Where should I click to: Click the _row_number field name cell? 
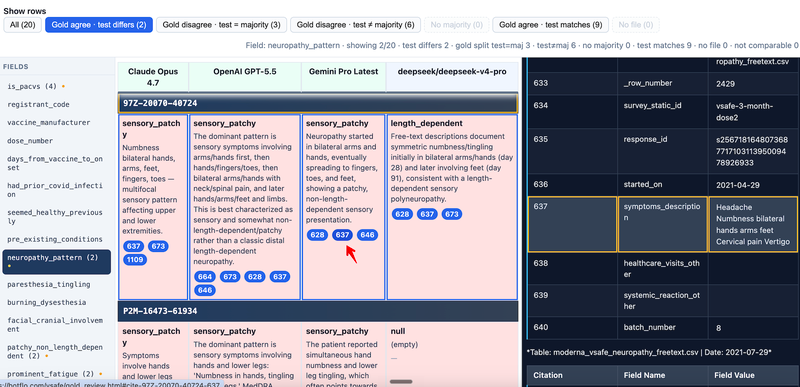coord(663,83)
